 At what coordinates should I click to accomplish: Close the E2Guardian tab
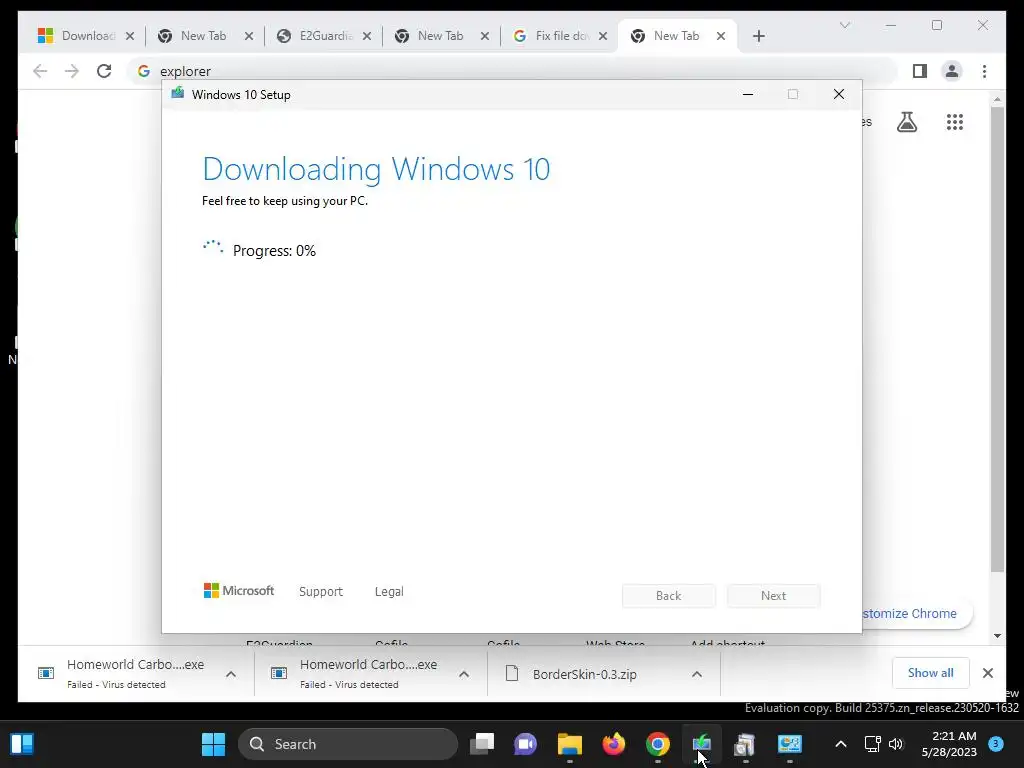pyautogui.click(x=367, y=37)
